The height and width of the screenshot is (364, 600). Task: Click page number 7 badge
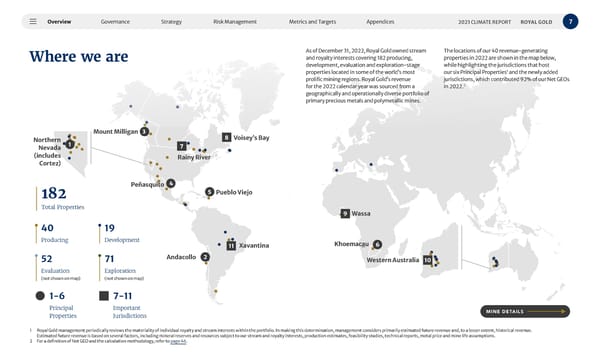coord(570,21)
